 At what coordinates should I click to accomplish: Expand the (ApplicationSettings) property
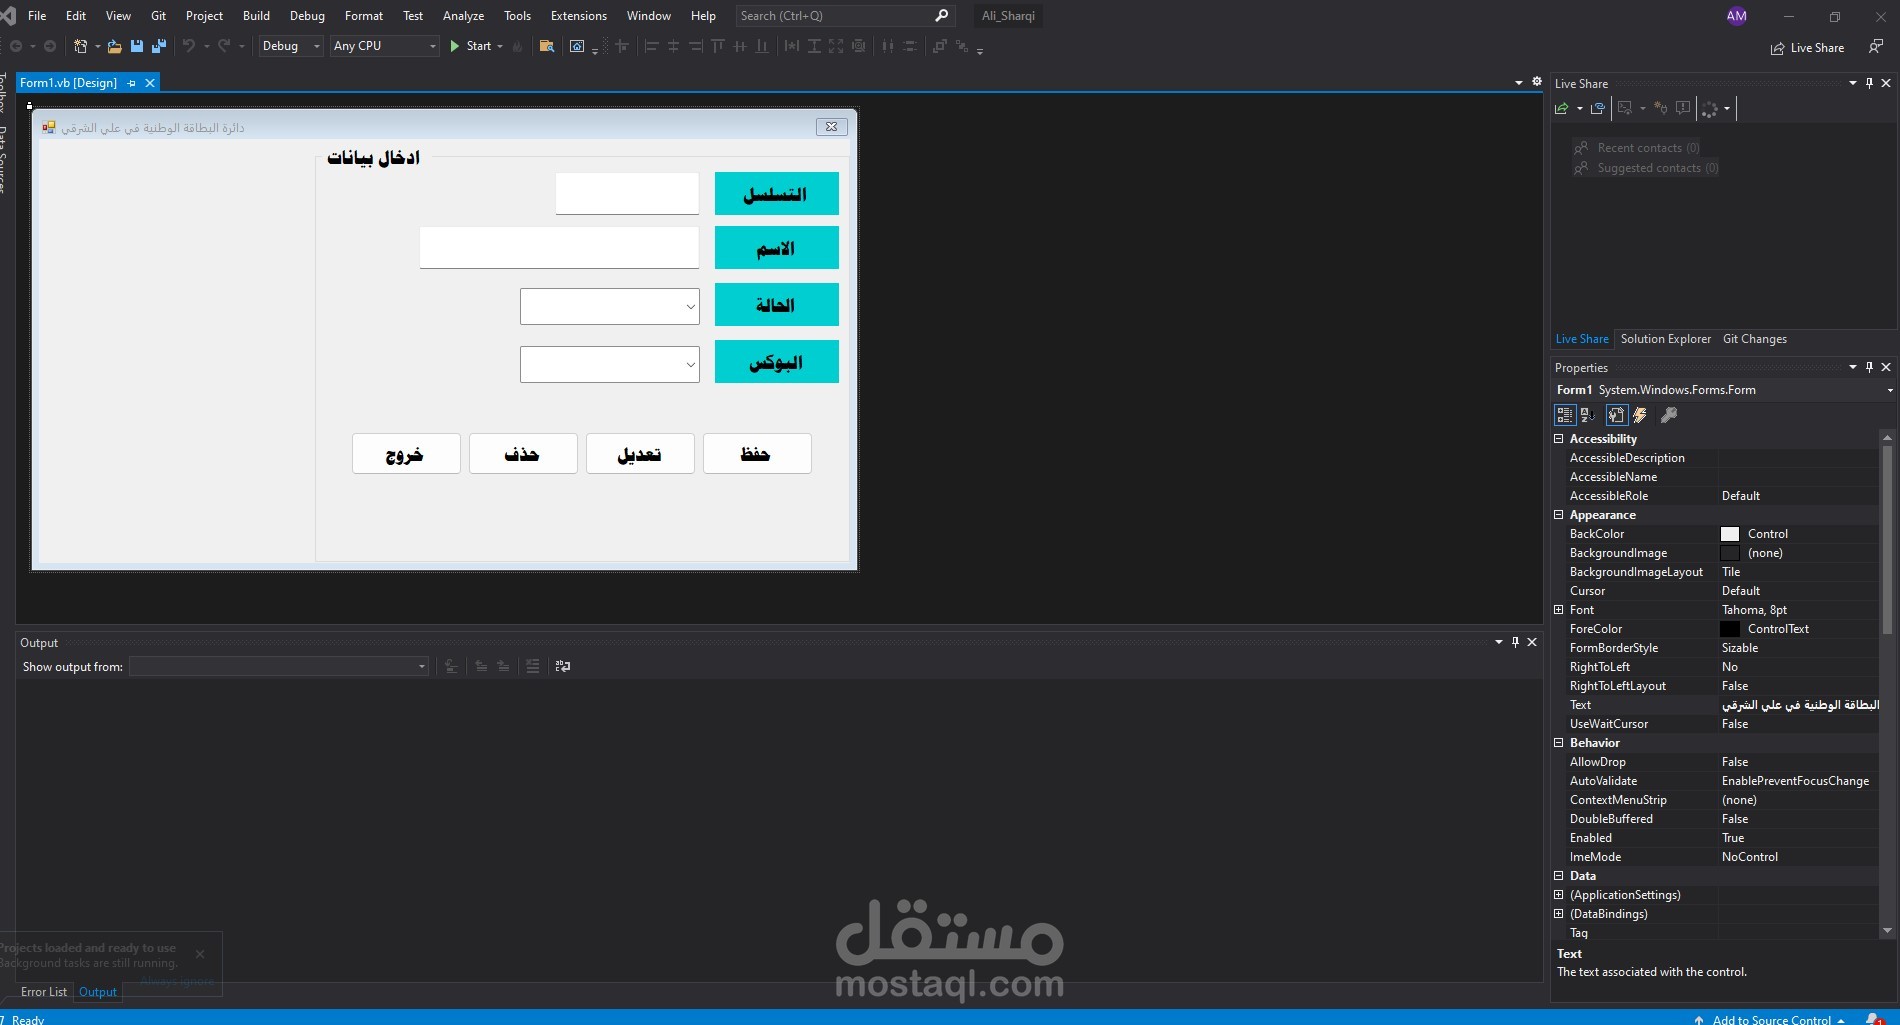(1559, 894)
